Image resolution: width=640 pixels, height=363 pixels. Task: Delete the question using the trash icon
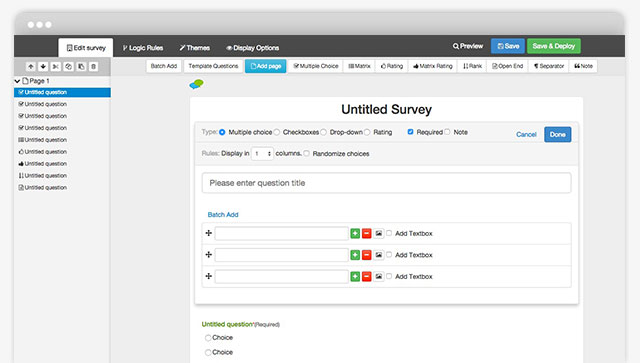click(93, 67)
